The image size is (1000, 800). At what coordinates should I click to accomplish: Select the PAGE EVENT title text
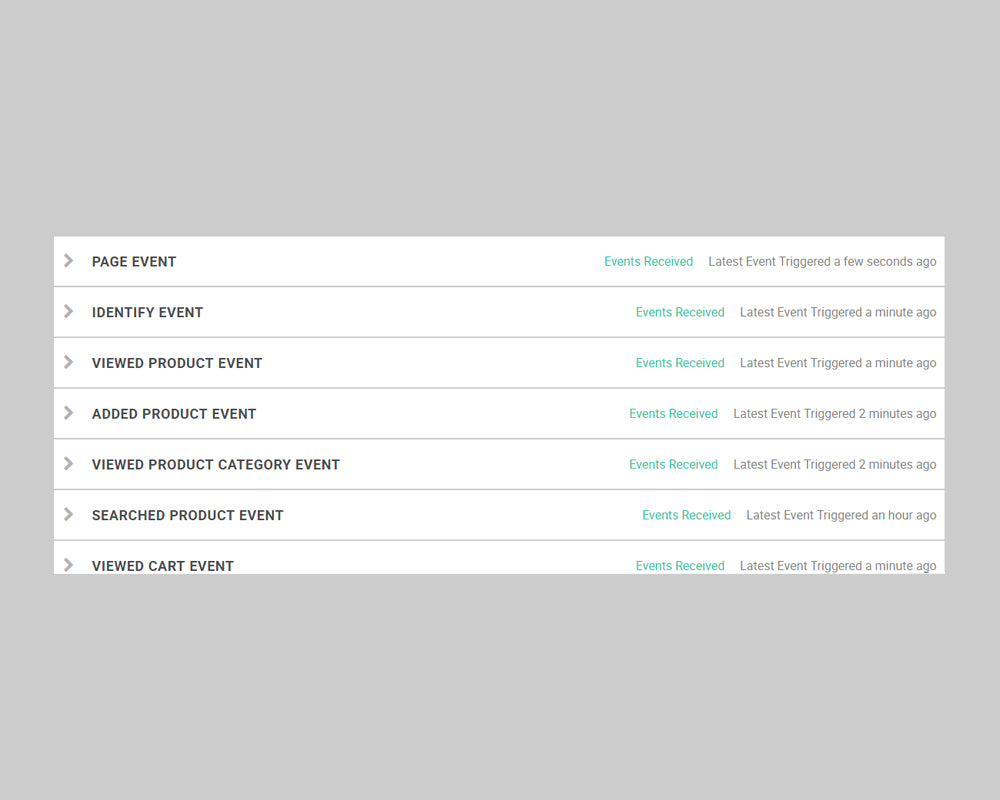tap(134, 262)
